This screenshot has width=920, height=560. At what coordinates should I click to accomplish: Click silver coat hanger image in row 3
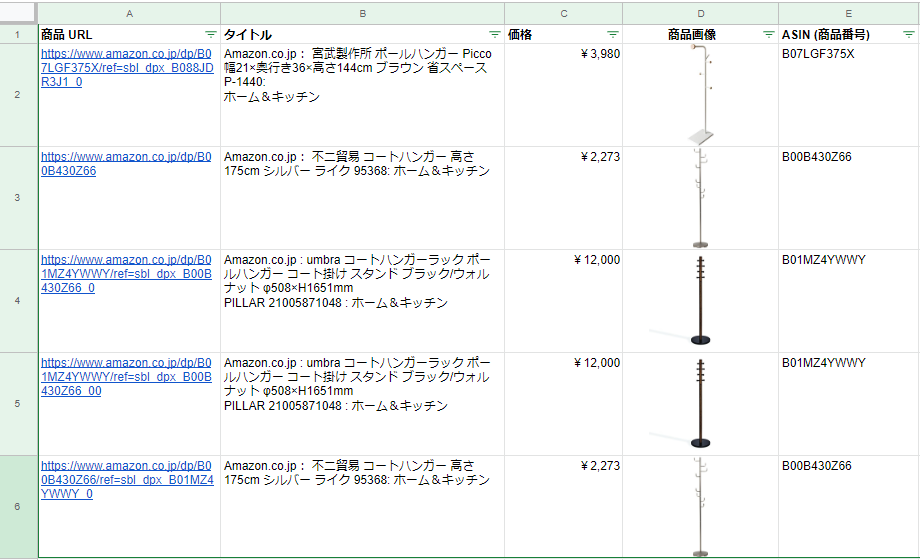700,198
